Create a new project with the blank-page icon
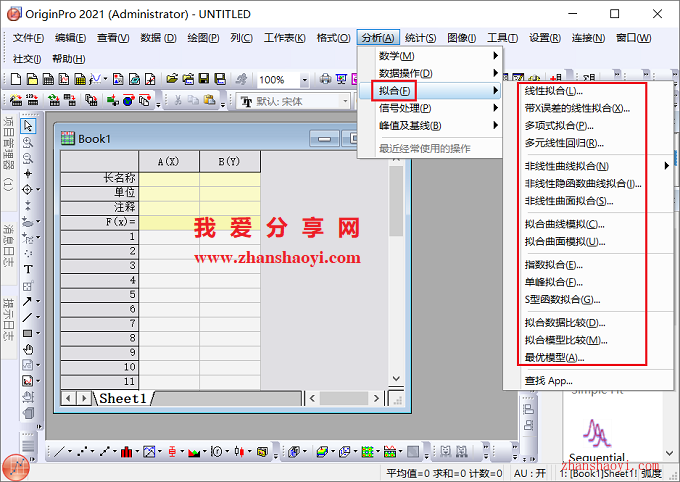680x482 pixels. pyautogui.click(x=16, y=79)
